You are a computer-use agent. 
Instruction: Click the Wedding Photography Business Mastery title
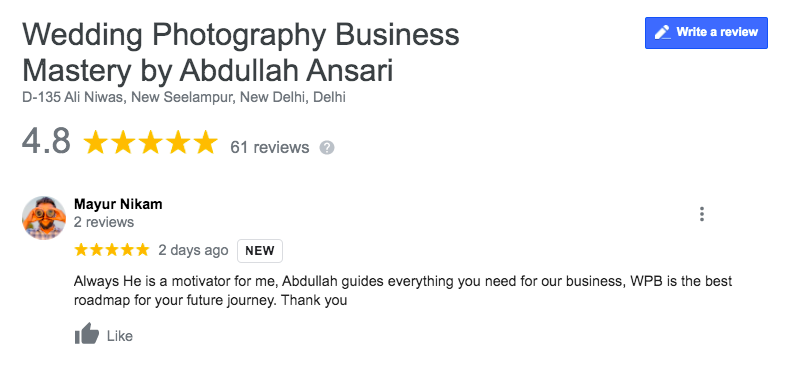[x=241, y=53]
